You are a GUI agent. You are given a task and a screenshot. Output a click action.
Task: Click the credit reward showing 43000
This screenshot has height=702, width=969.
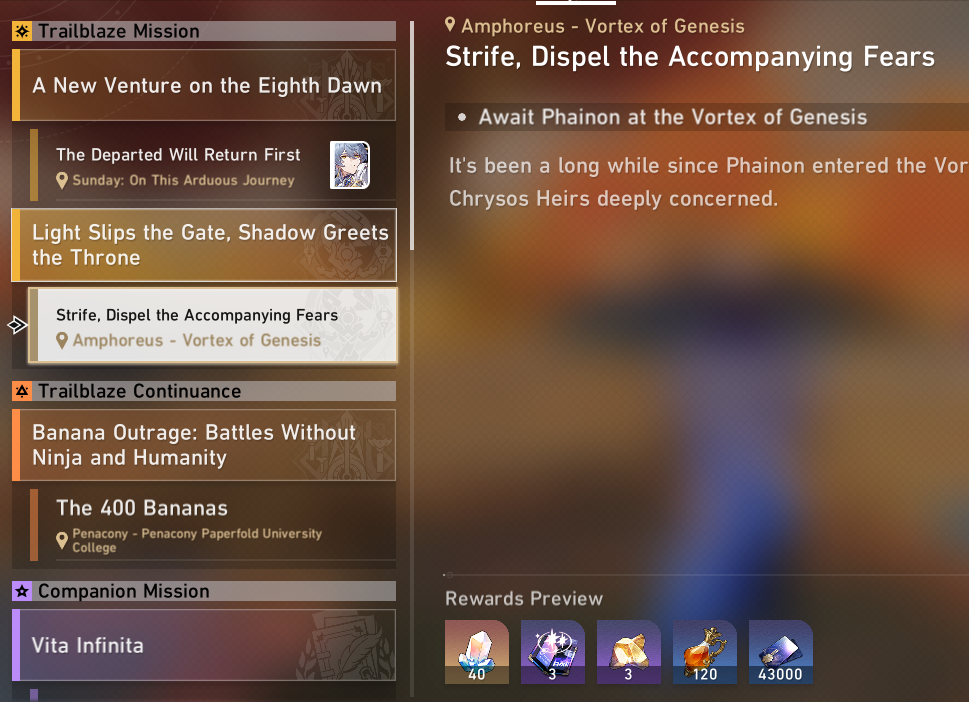[781, 652]
